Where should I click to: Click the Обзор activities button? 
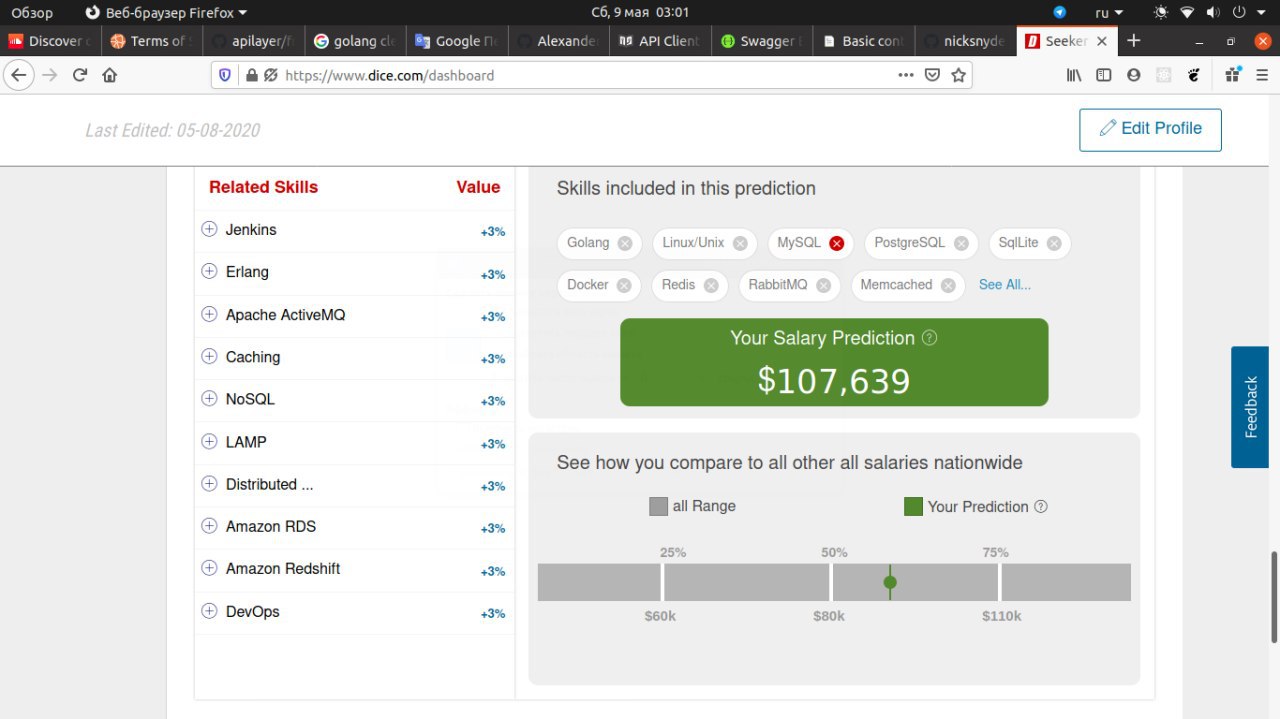[32, 13]
